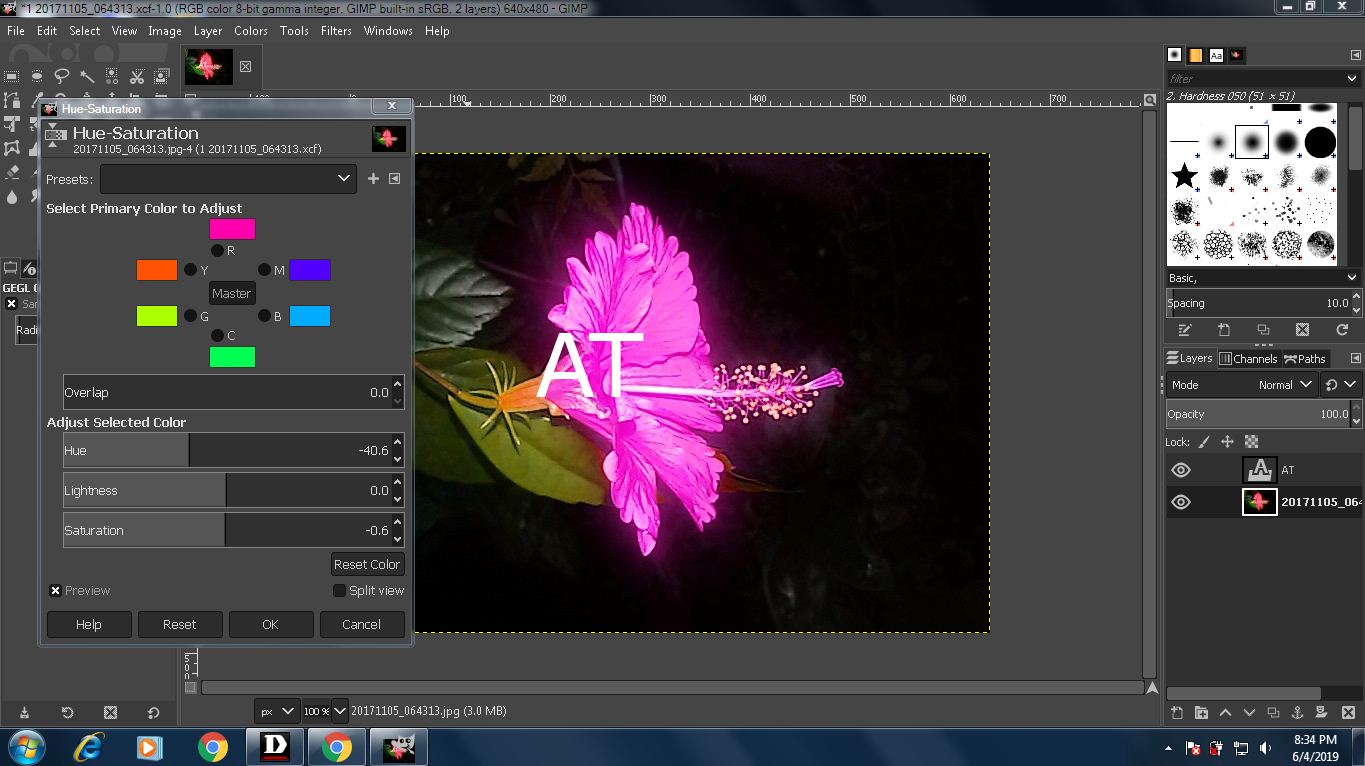Image resolution: width=1365 pixels, height=766 pixels.
Task: Click the Delete brush icon
Action: (1302, 330)
